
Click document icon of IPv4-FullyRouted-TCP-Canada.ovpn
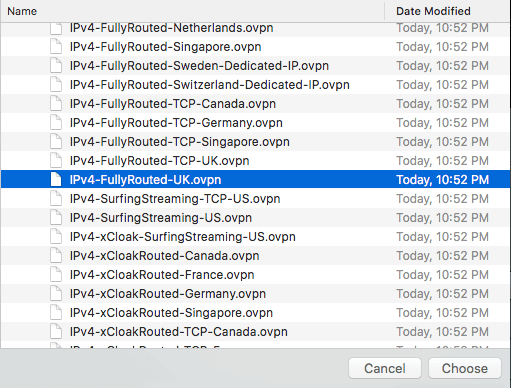56,103
